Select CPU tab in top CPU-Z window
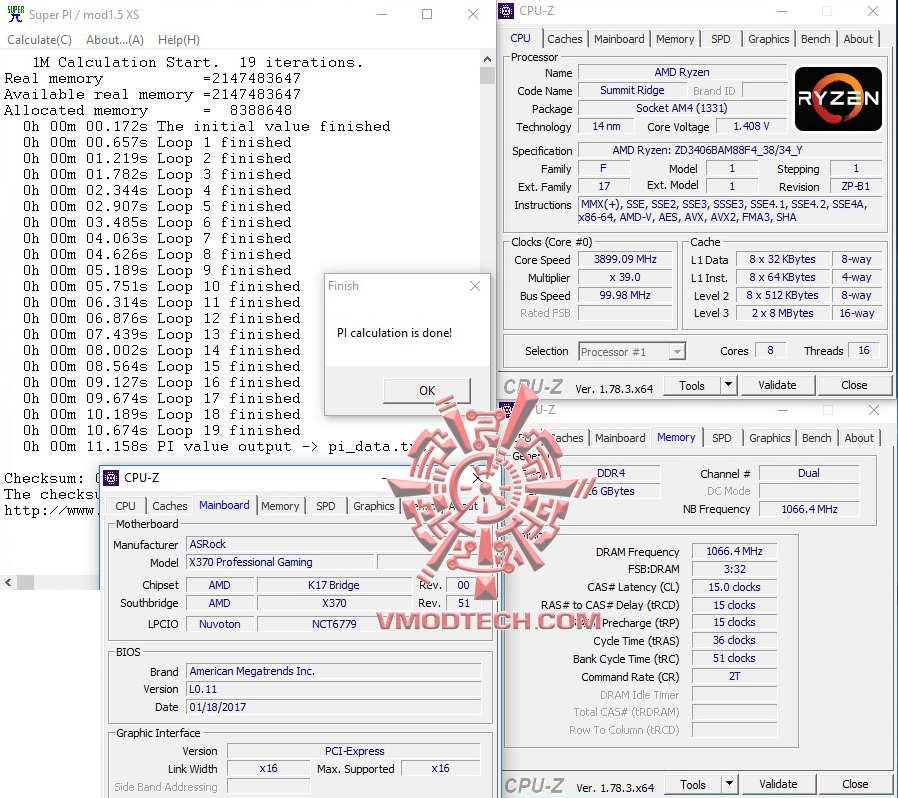This screenshot has height=798, width=898. (x=521, y=38)
